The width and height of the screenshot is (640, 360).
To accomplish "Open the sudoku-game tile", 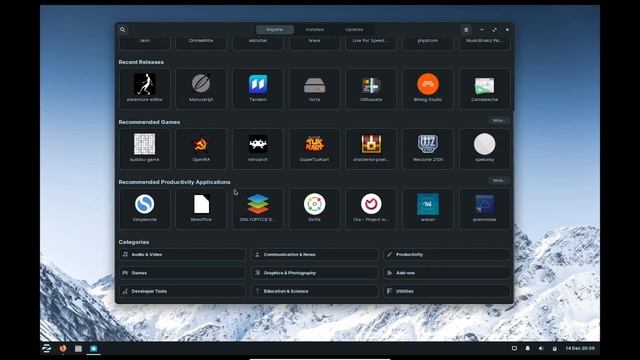I will click(144, 149).
